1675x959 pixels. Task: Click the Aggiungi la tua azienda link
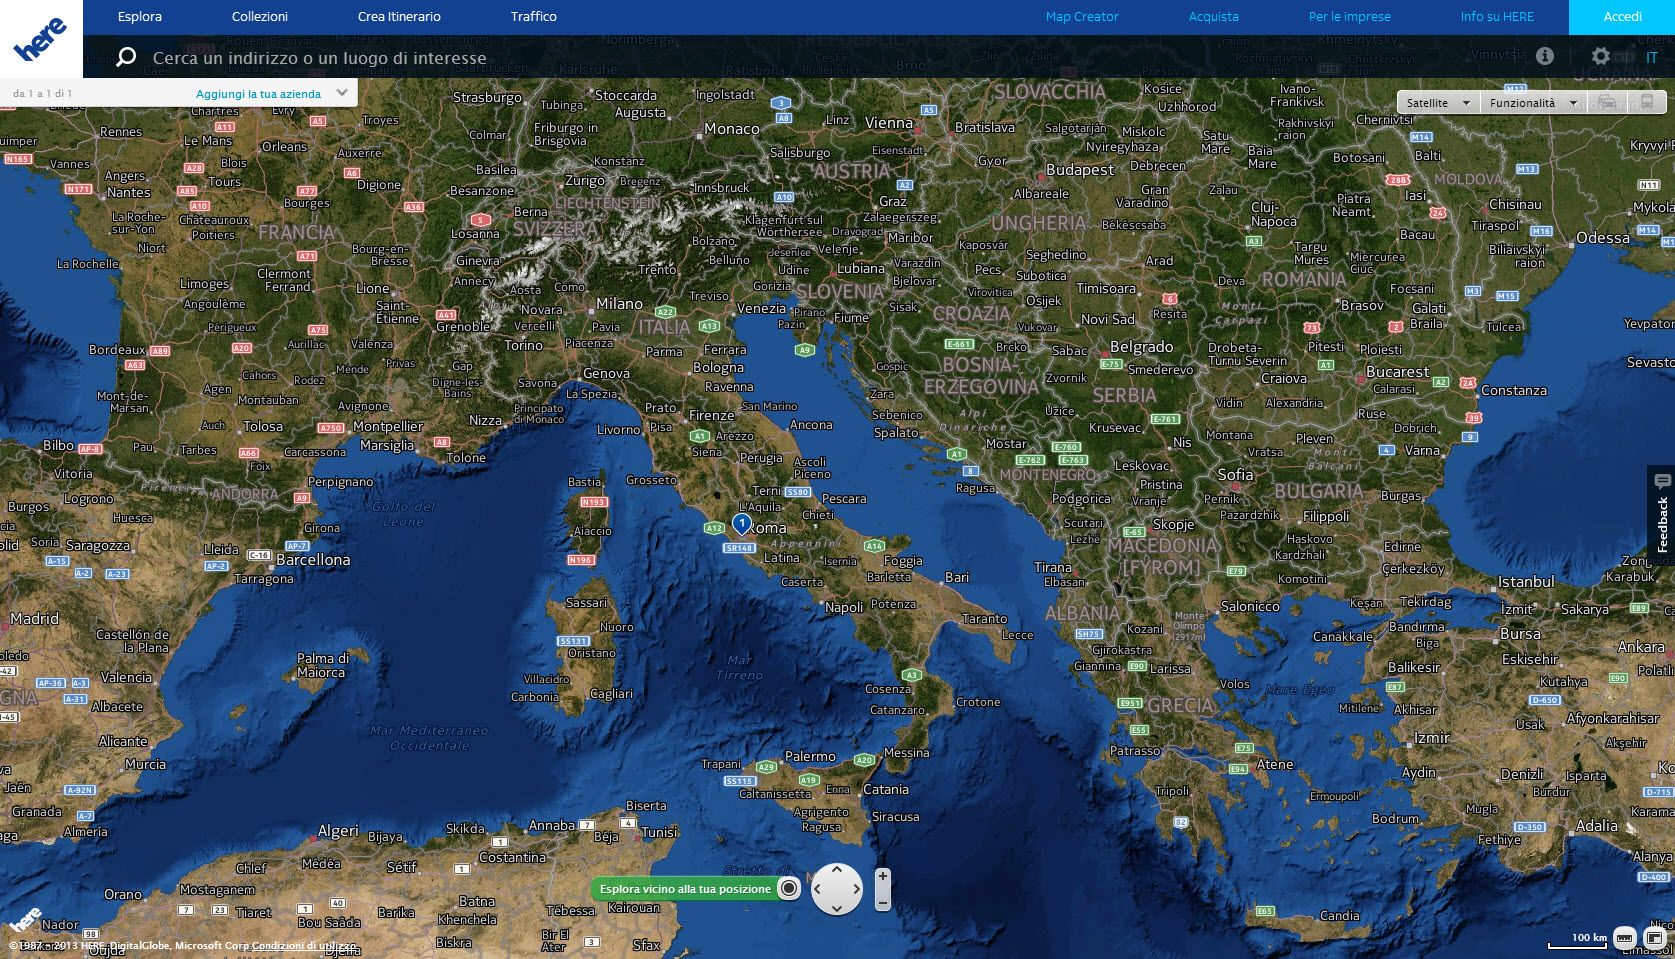tap(258, 94)
